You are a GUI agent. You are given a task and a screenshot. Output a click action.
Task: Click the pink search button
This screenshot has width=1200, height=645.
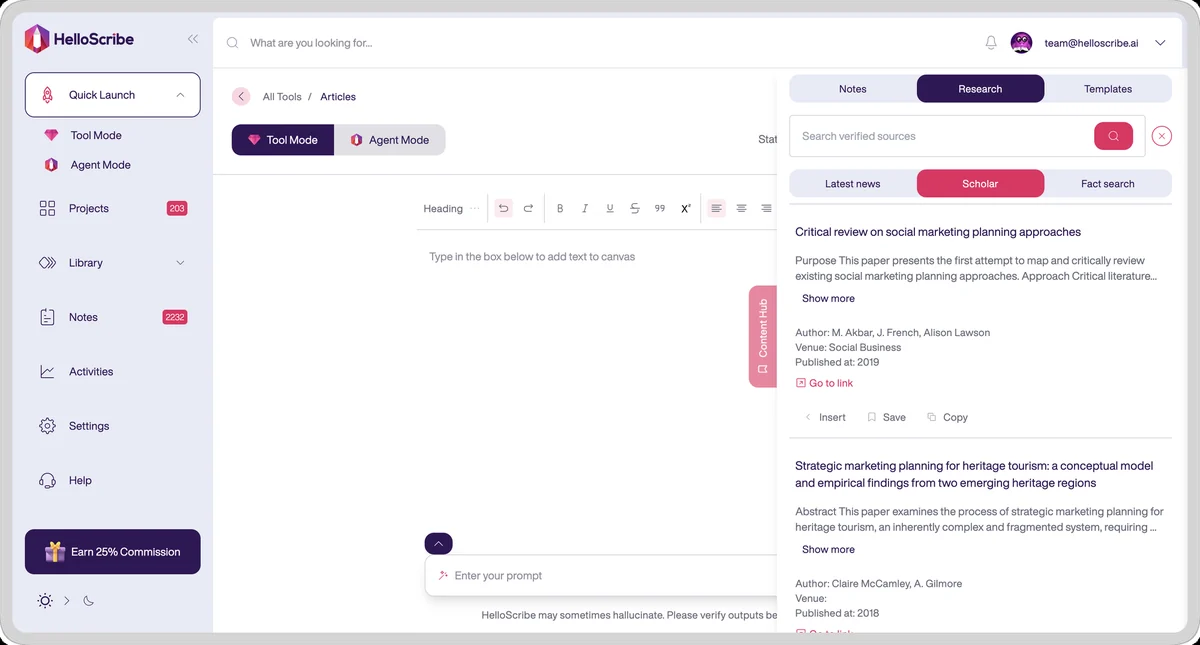(x=1113, y=136)
